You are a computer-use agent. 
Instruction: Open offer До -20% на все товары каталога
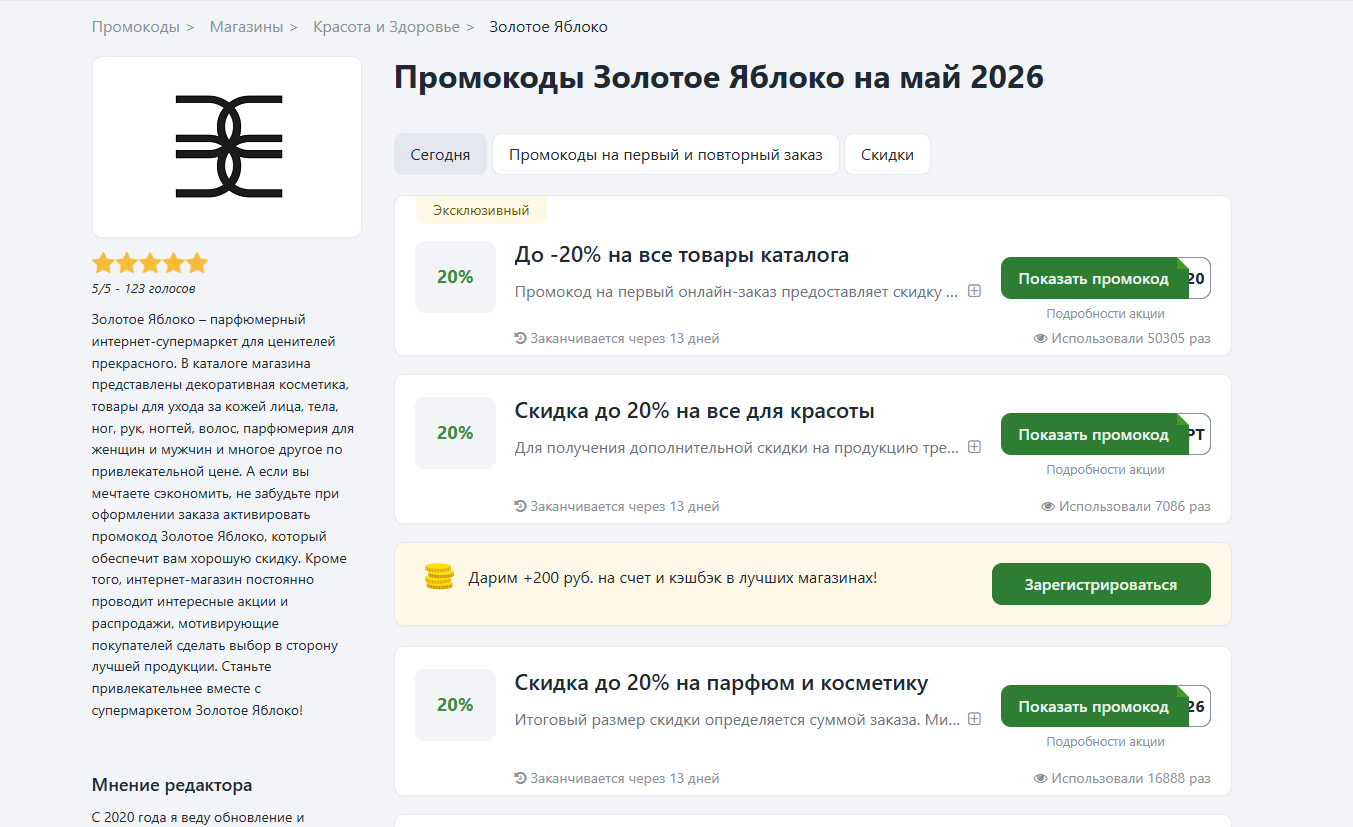(x=681, y=255)
